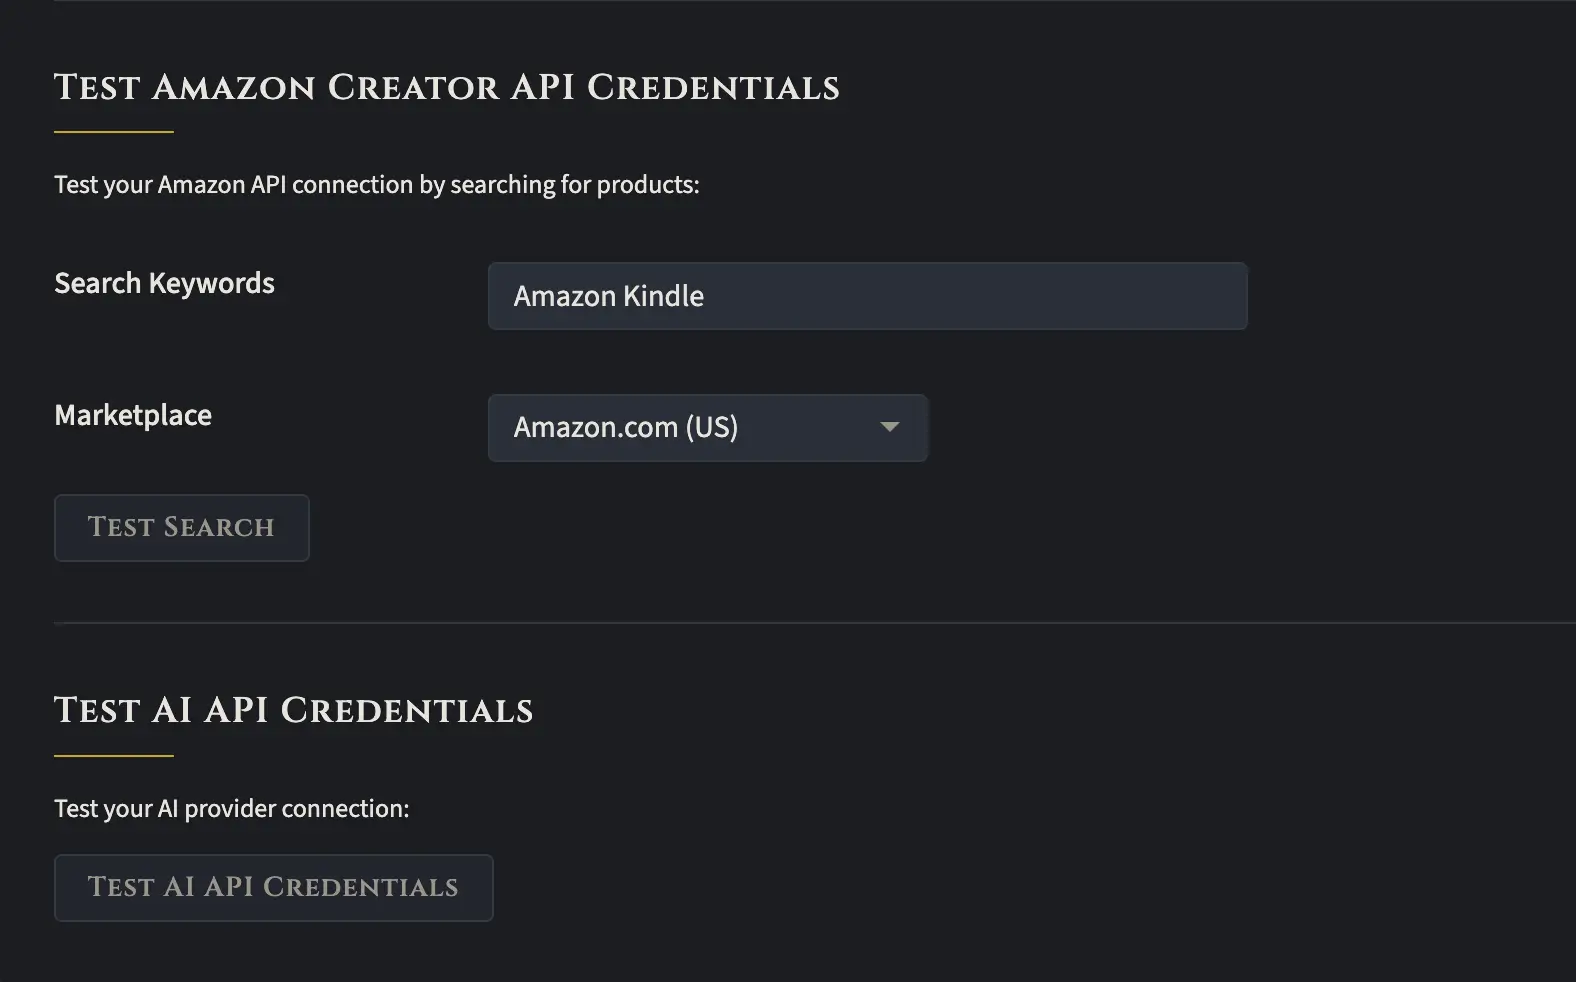Click the Test AI API Credentials button
The height and width of the screenshot is (982, 1576).
(x=273, y=887)
